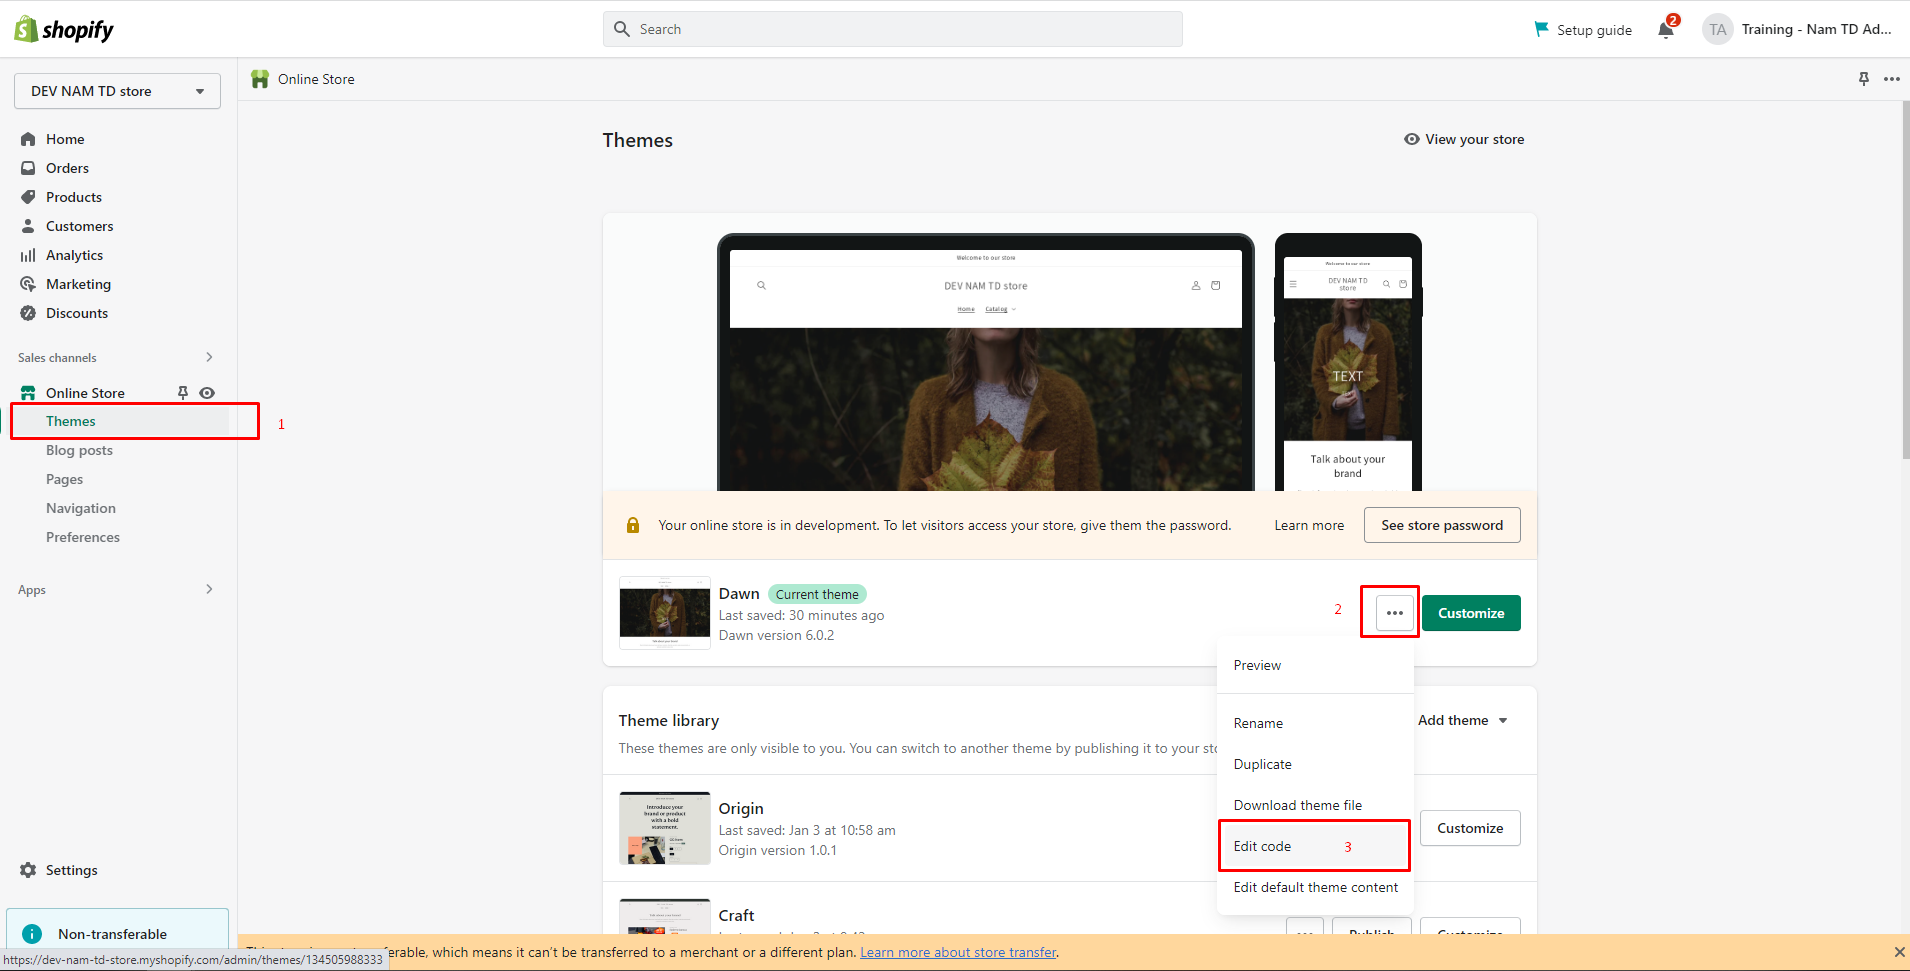1910x971 pixels.
Task: Expand the Apps section
Action: [209, 589]
